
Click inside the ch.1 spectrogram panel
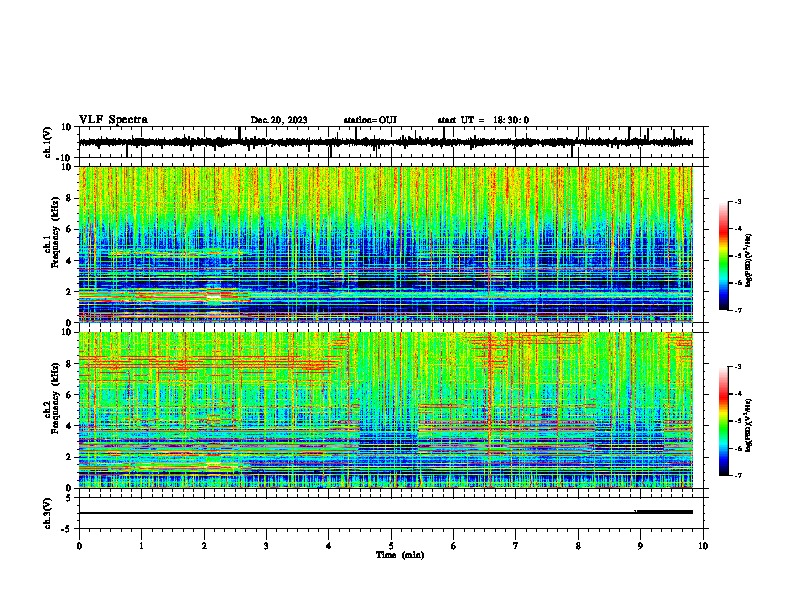(386, 244)
